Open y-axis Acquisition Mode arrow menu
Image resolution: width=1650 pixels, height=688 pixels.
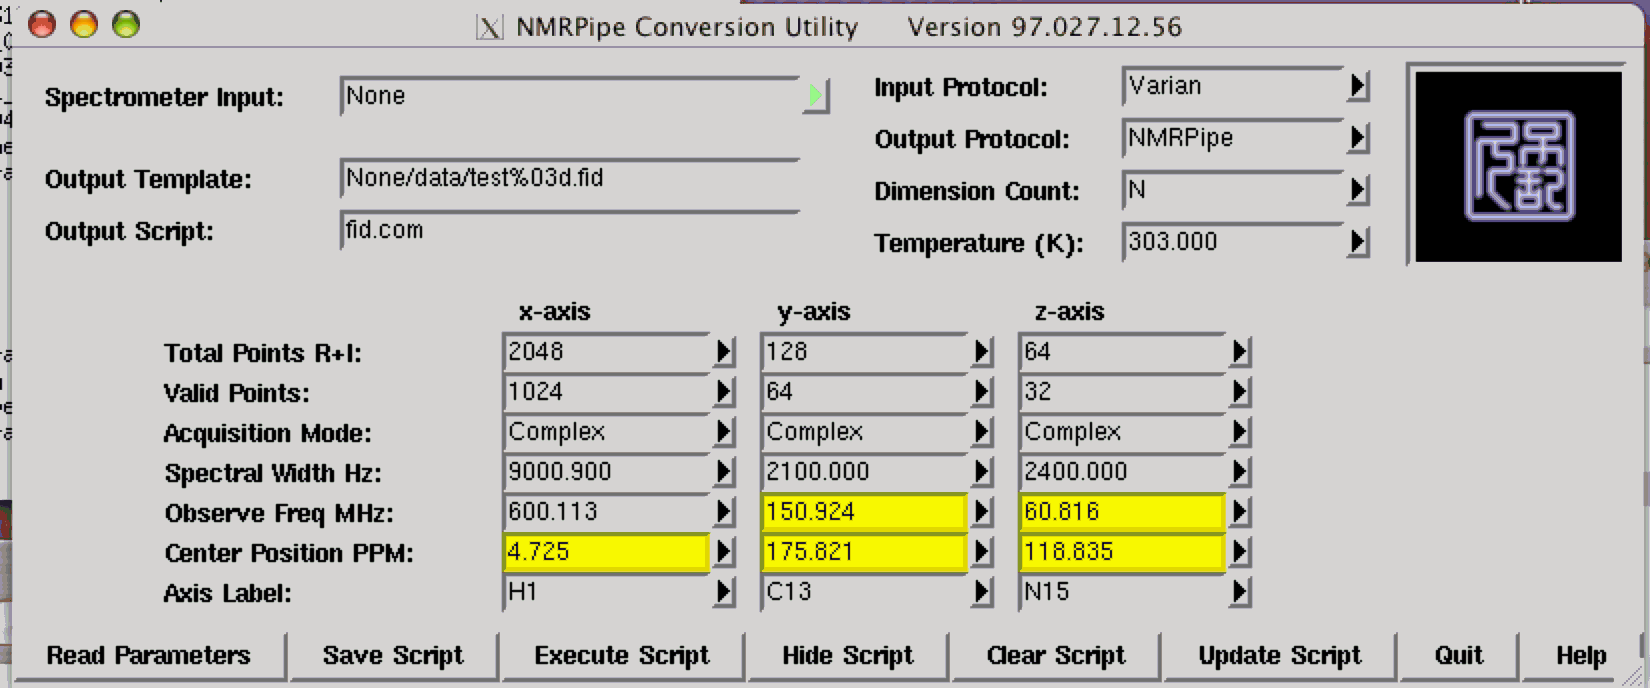click(982, 432)
